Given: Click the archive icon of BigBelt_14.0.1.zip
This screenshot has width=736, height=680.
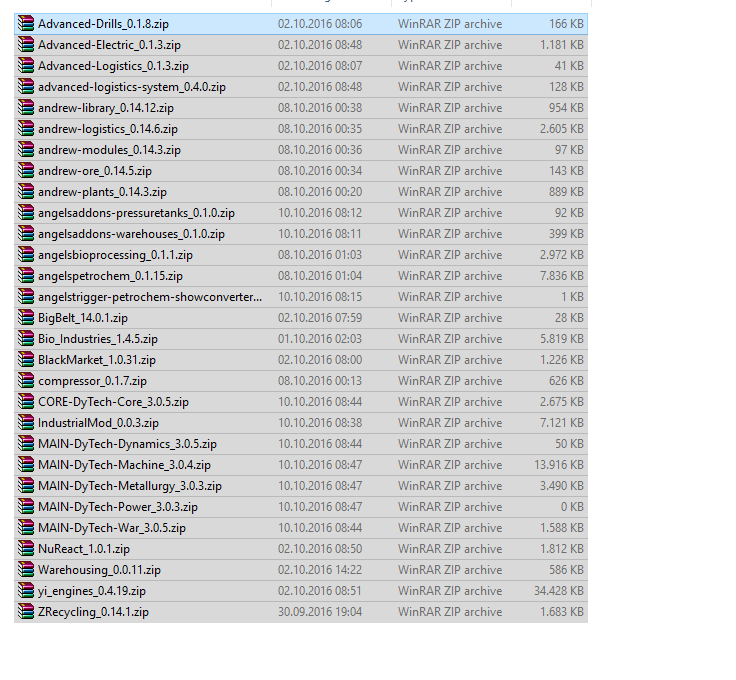Looking at the screenshot, I should (x=26, y=318).
